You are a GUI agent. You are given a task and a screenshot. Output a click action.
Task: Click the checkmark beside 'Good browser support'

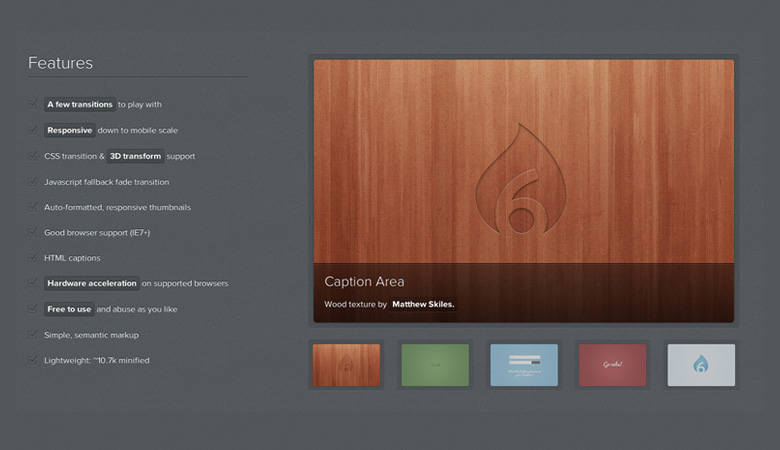(x=33, y=232)
